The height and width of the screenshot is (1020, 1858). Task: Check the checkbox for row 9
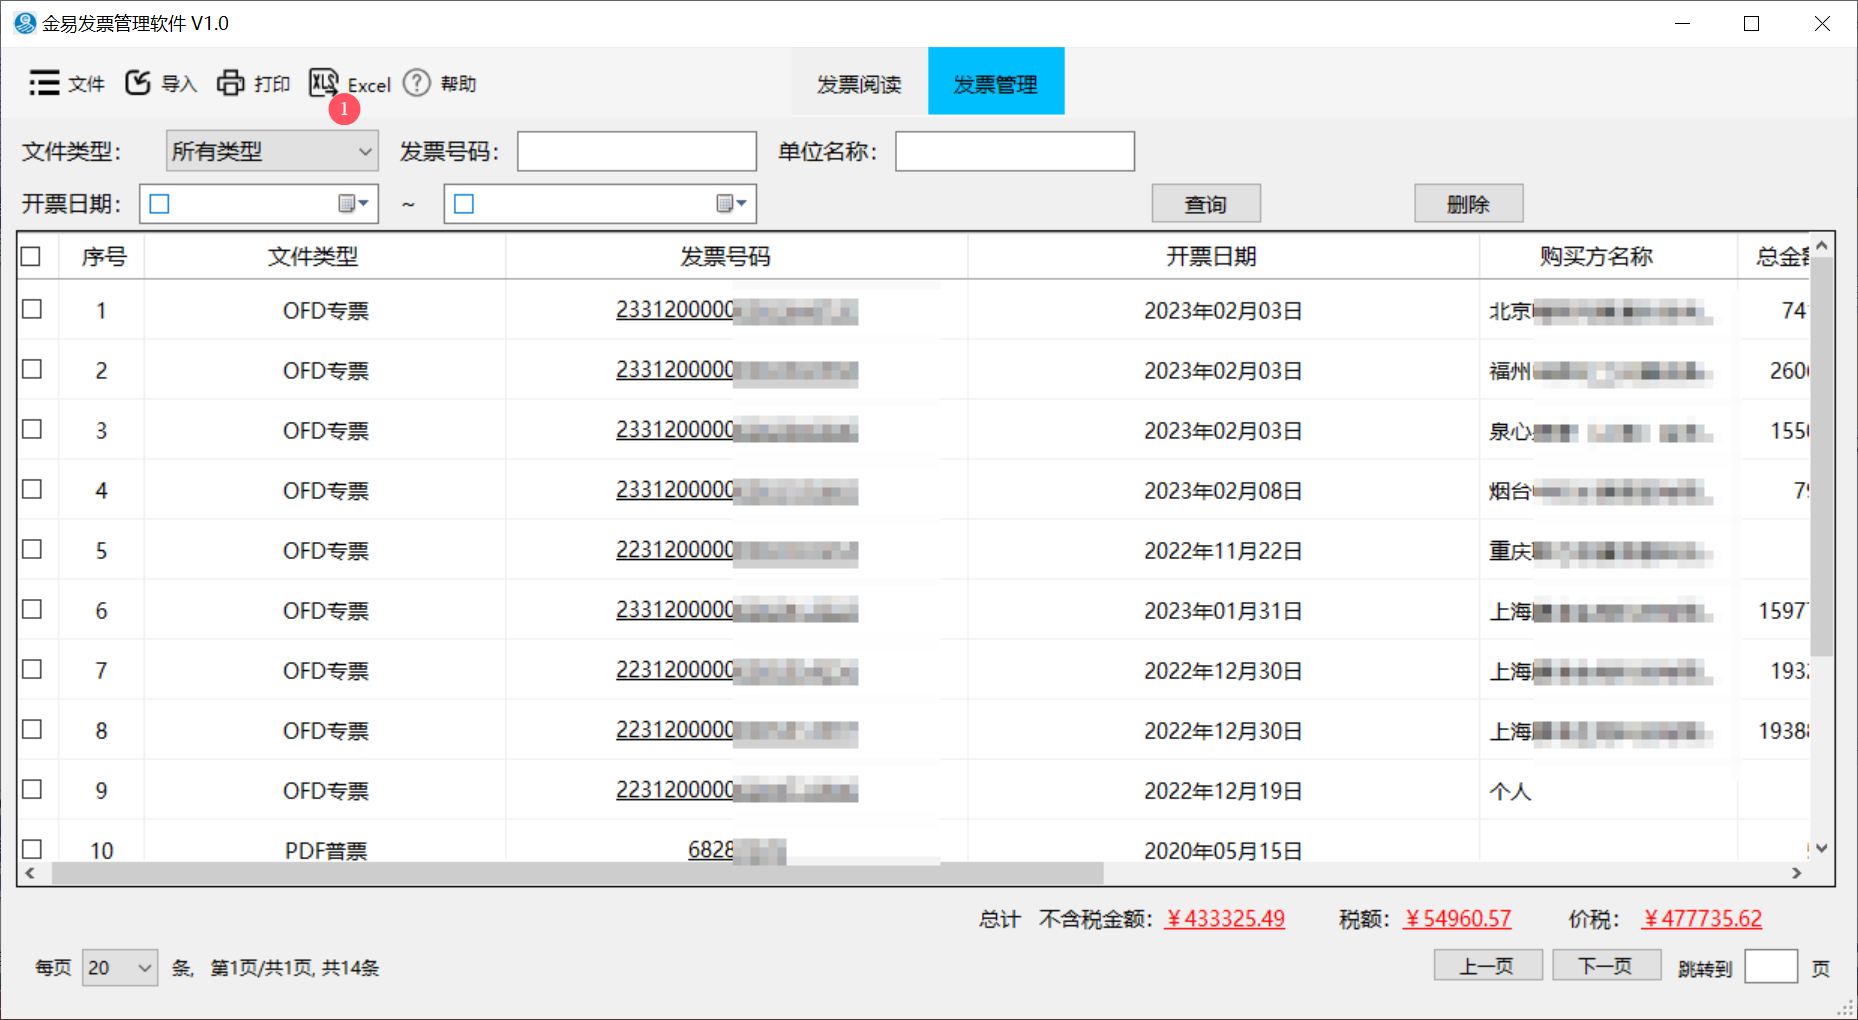pos(32,790)
